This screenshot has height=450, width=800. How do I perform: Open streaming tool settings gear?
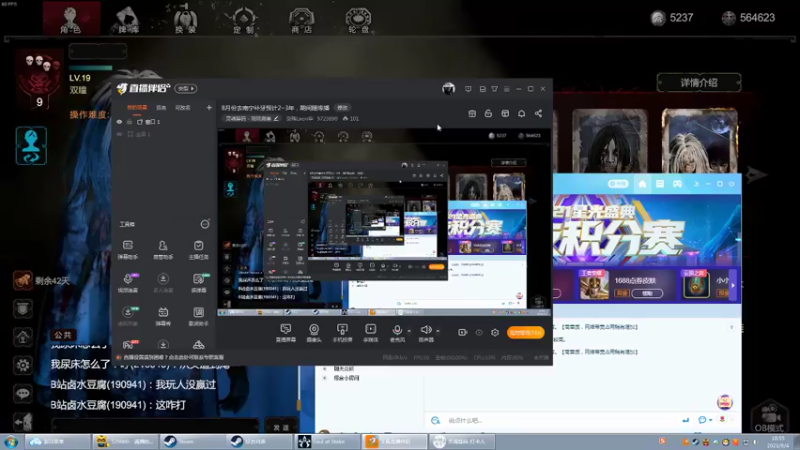click(x=495, y=333)
